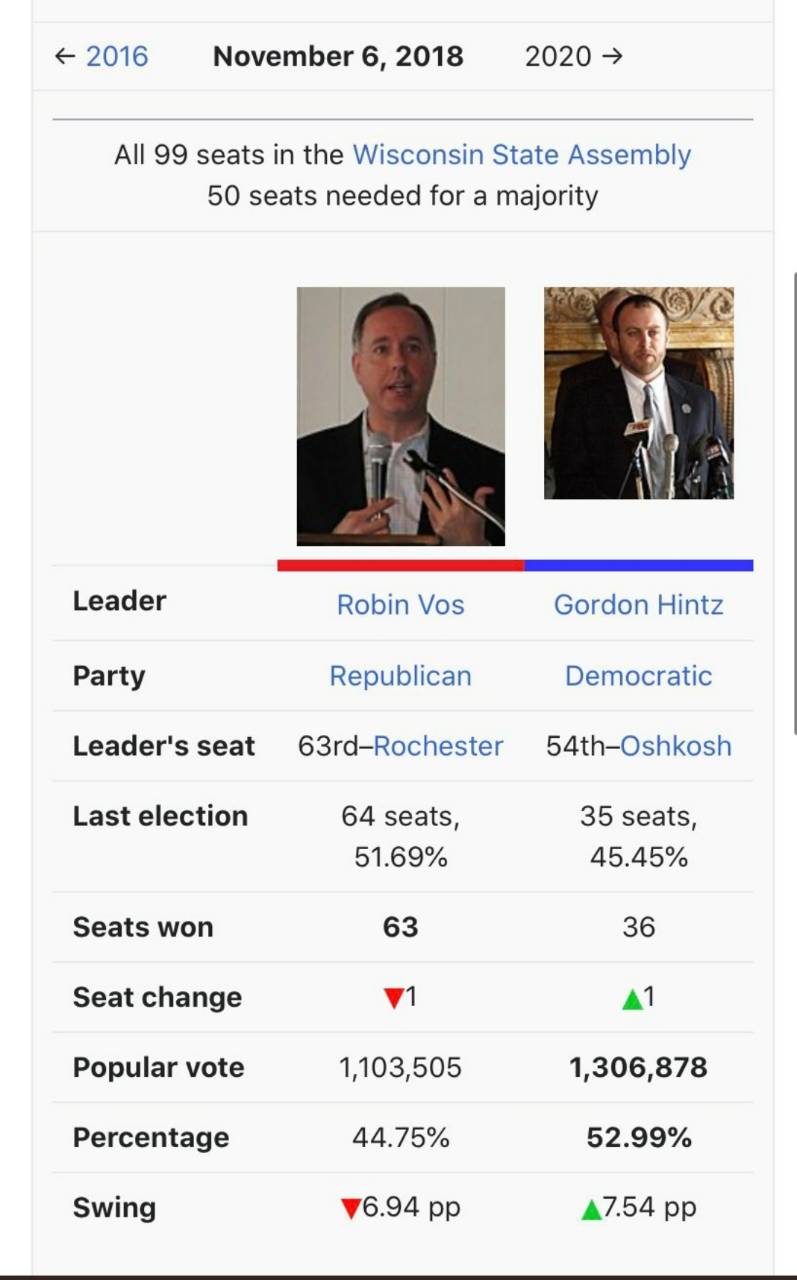Image resolution: width=797 pixels, height=1280 pixels.
Task: Open the Republican party link
Action: coord(401,676)
